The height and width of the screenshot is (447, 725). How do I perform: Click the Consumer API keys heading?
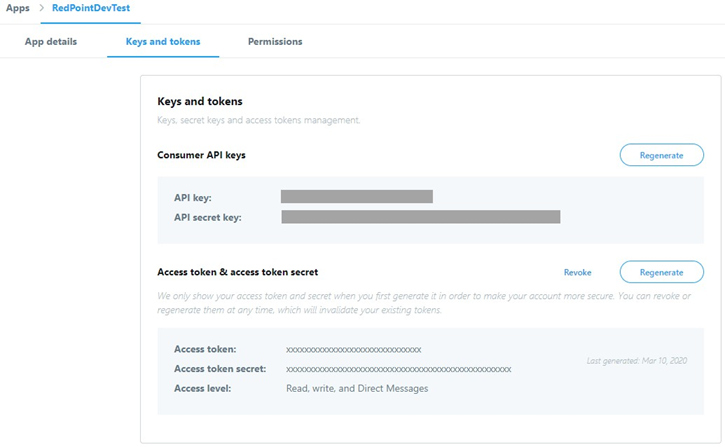coord(201,155)
